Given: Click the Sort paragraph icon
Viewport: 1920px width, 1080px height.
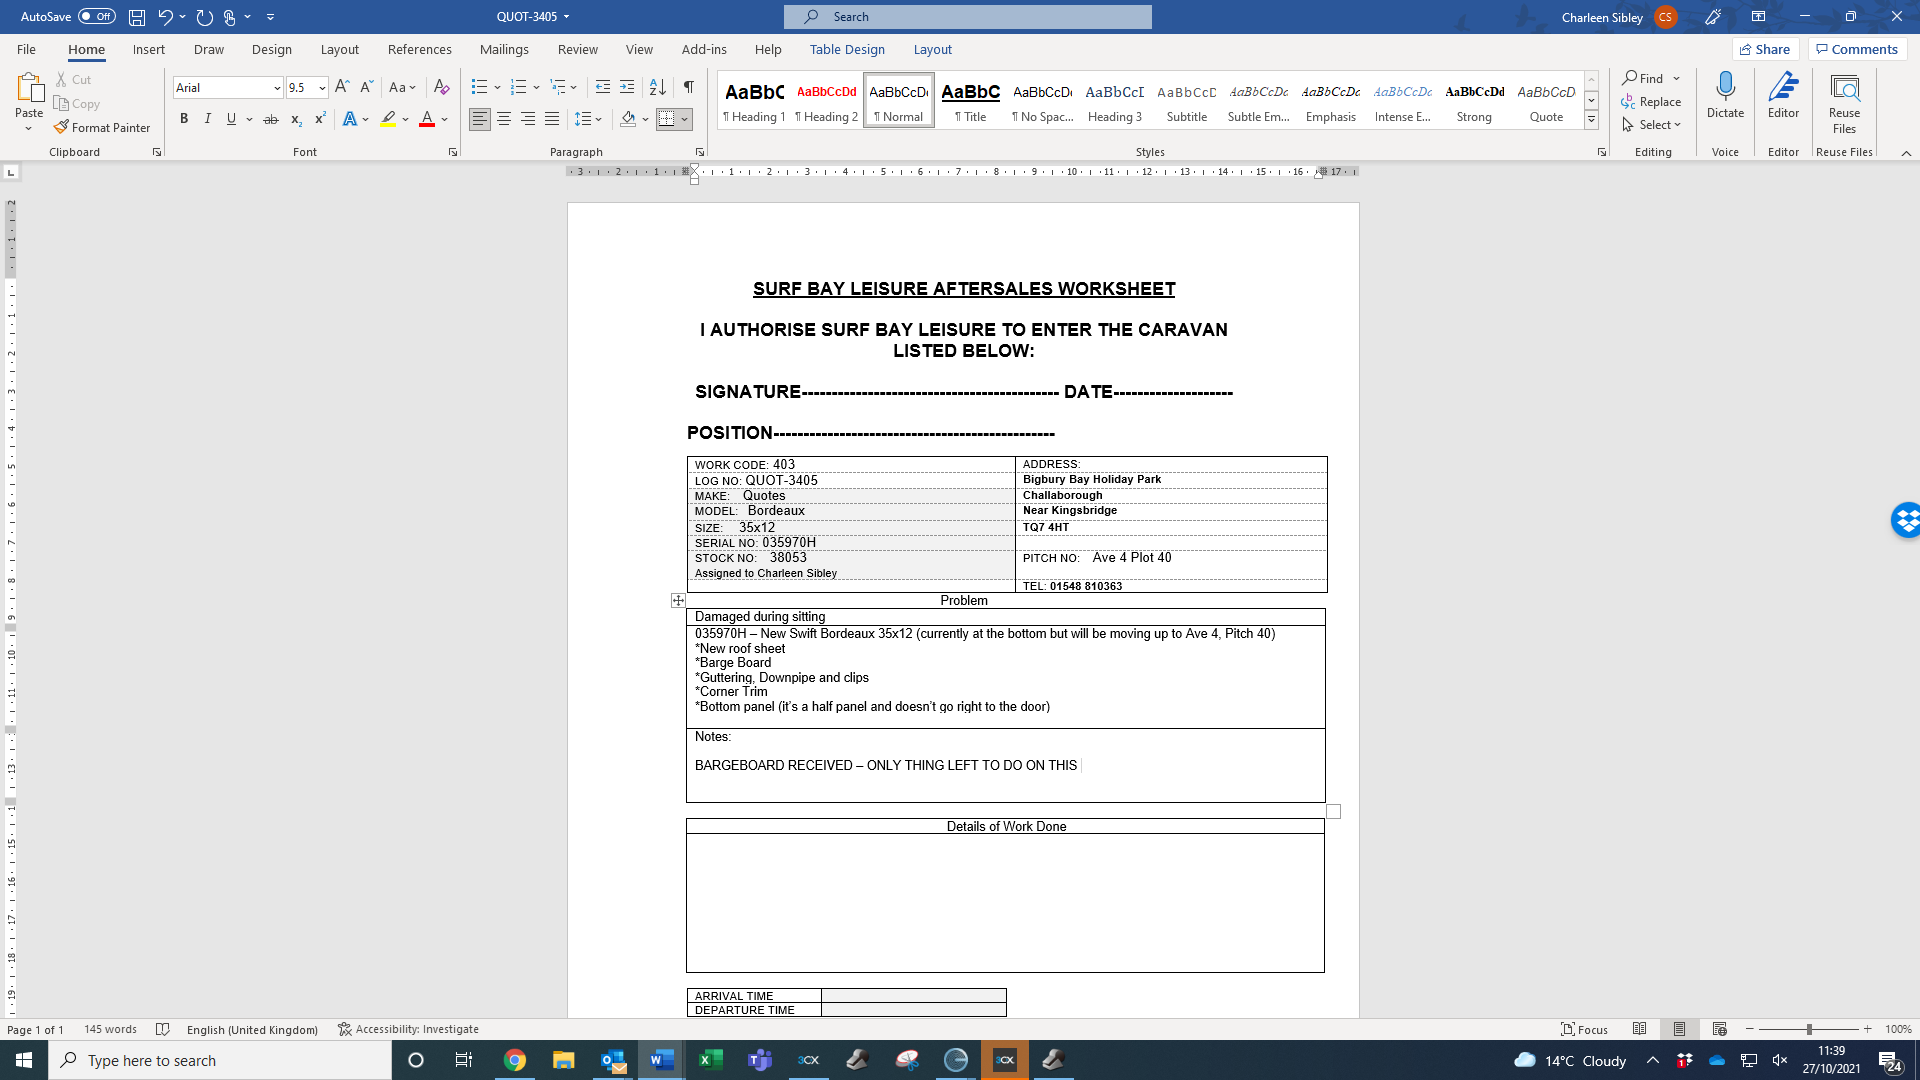Looking at the screenshot, I should 657,87.
